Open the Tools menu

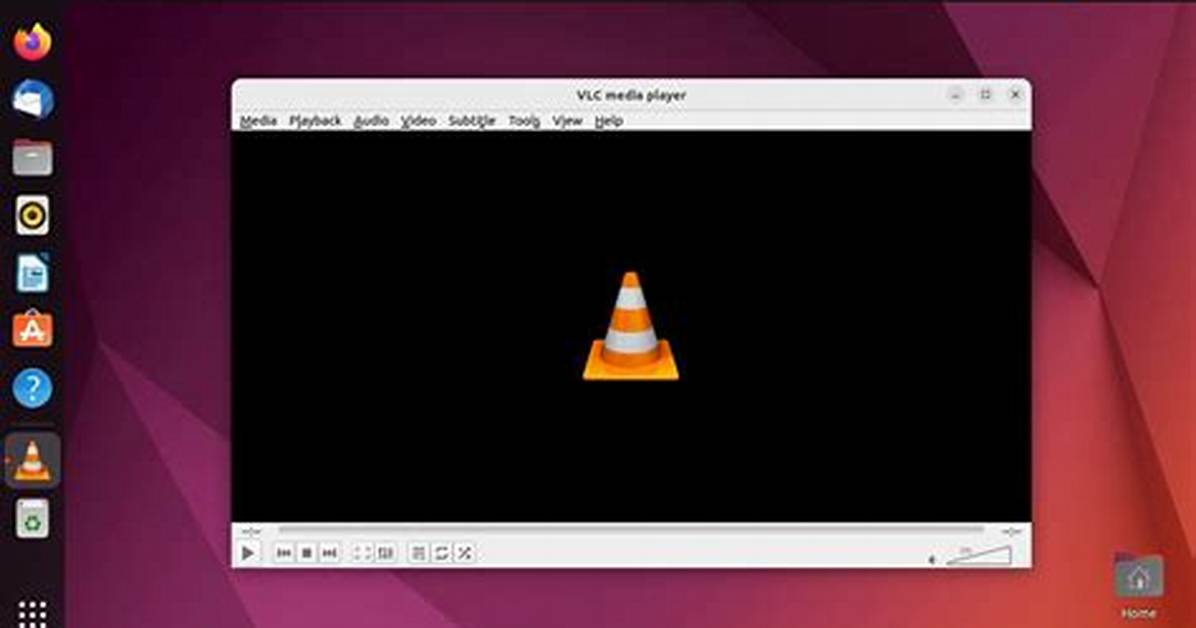pos(524,121)
